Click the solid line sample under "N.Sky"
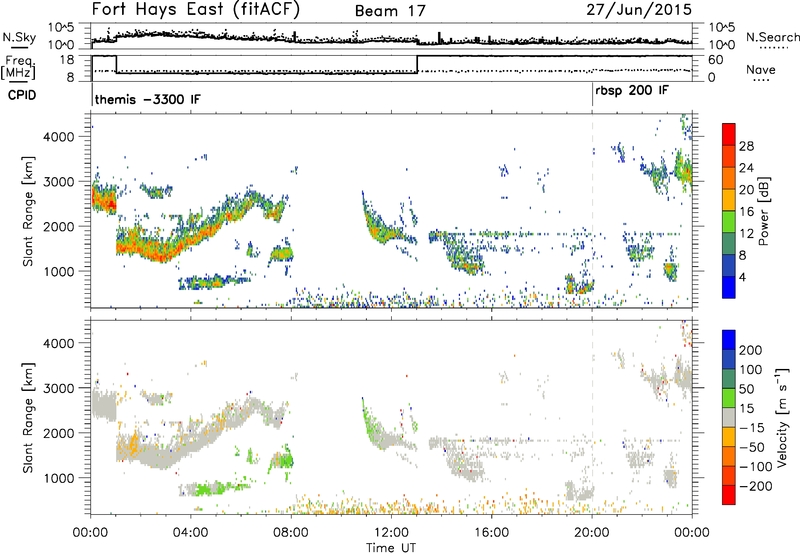The height and width of the screenshot is (554, 800). (19, 48)
